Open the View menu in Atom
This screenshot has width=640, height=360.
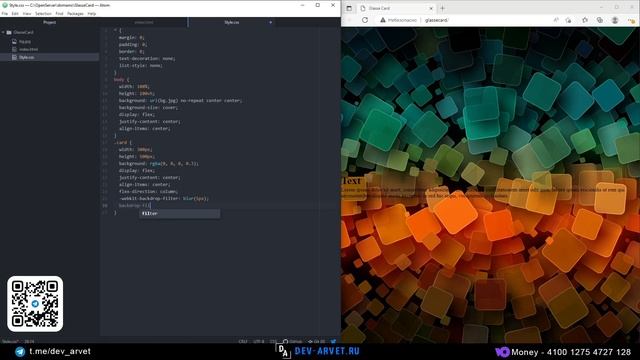tap(27, 13)
